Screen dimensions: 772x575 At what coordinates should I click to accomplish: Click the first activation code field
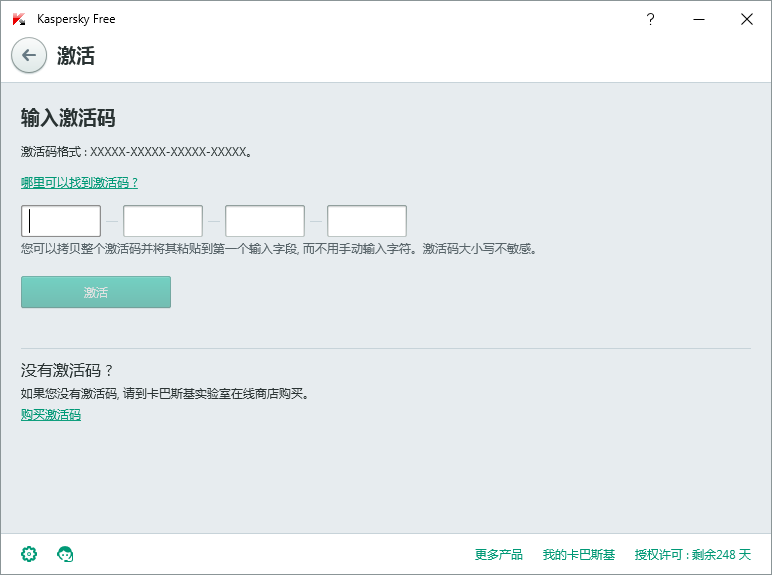[x=61, y=221]
